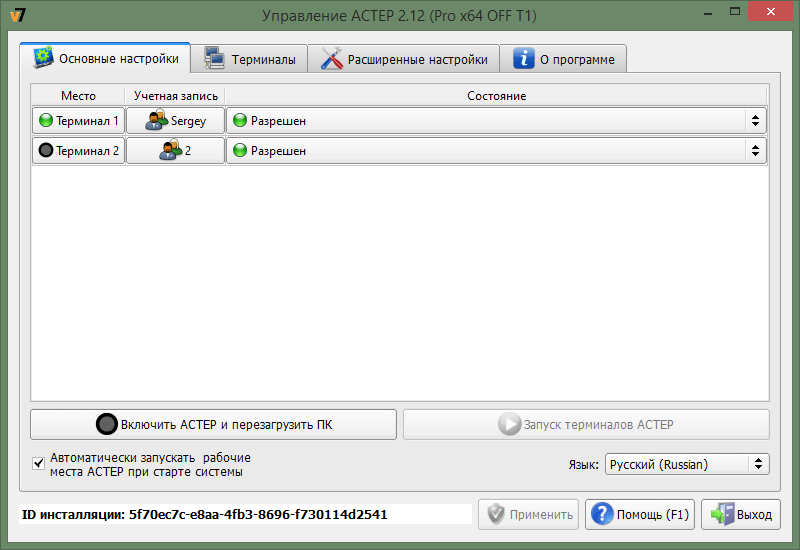Switch to the Терминалы tab
Image resolution: width=800 pixels, height=550 pixels.
(x=249, y=59)
